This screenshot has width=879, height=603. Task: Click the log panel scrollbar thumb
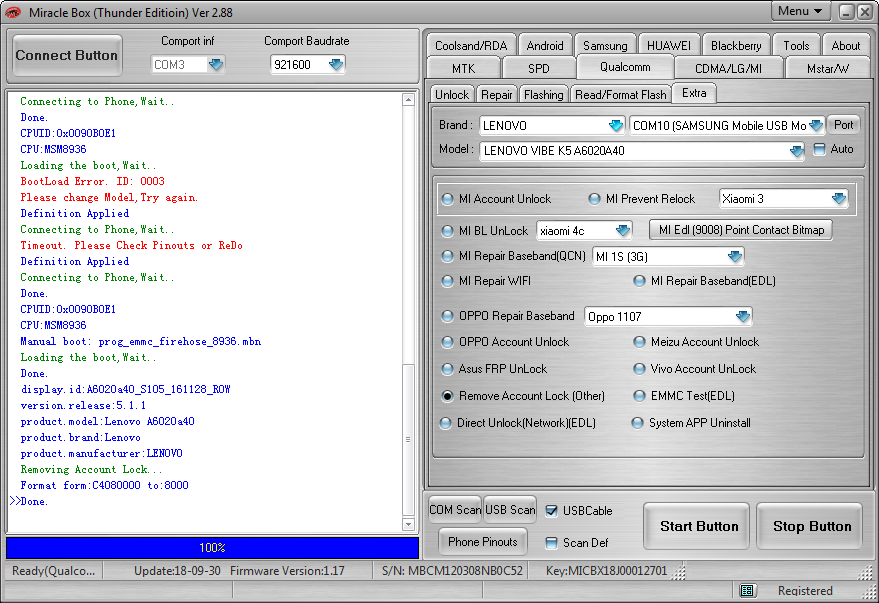(x=409, y=439)
